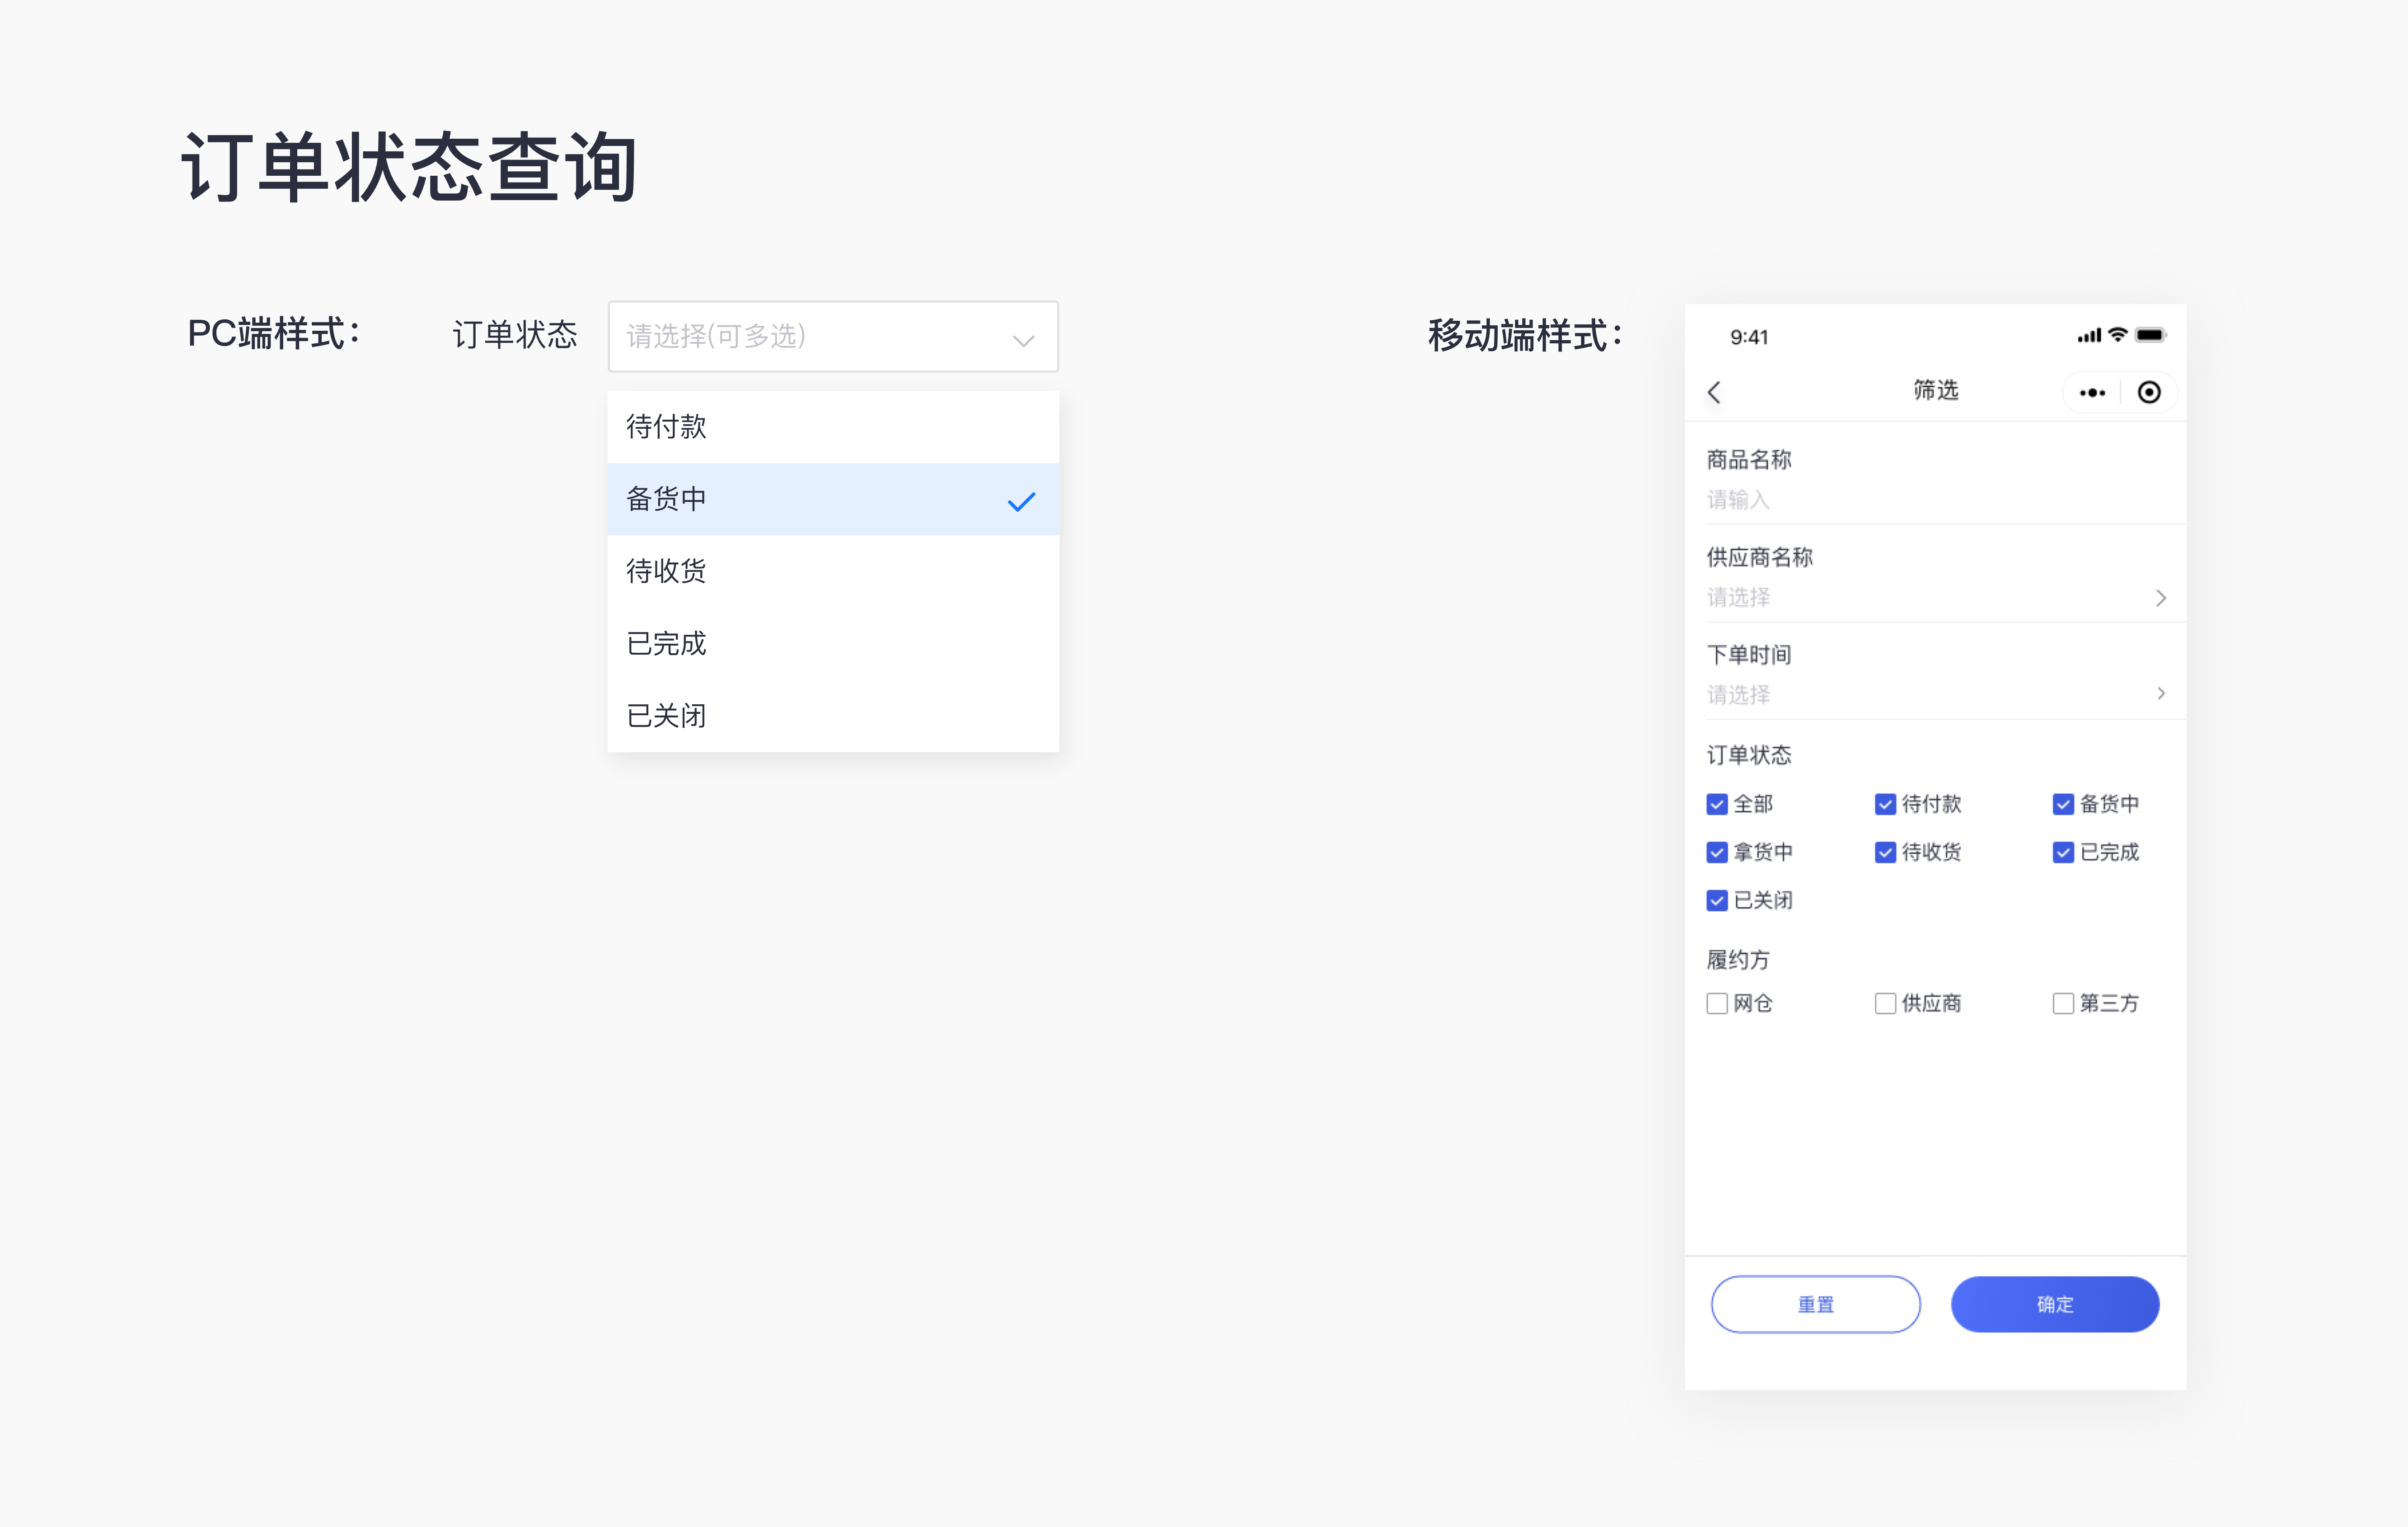The image size is (2408, 1527).
Task: Tap the battery icon in status bar
Action: click(2150, 335)
